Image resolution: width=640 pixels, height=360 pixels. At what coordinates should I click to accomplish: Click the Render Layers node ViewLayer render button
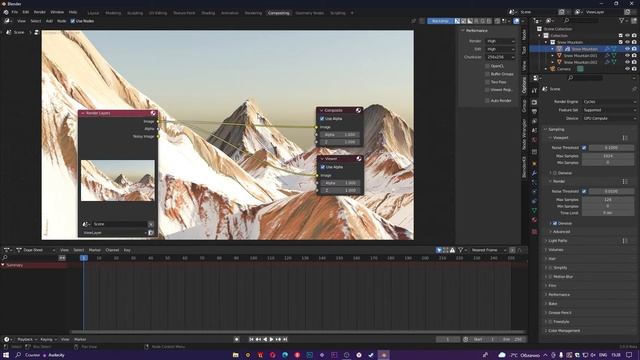[x=151, y=233]
